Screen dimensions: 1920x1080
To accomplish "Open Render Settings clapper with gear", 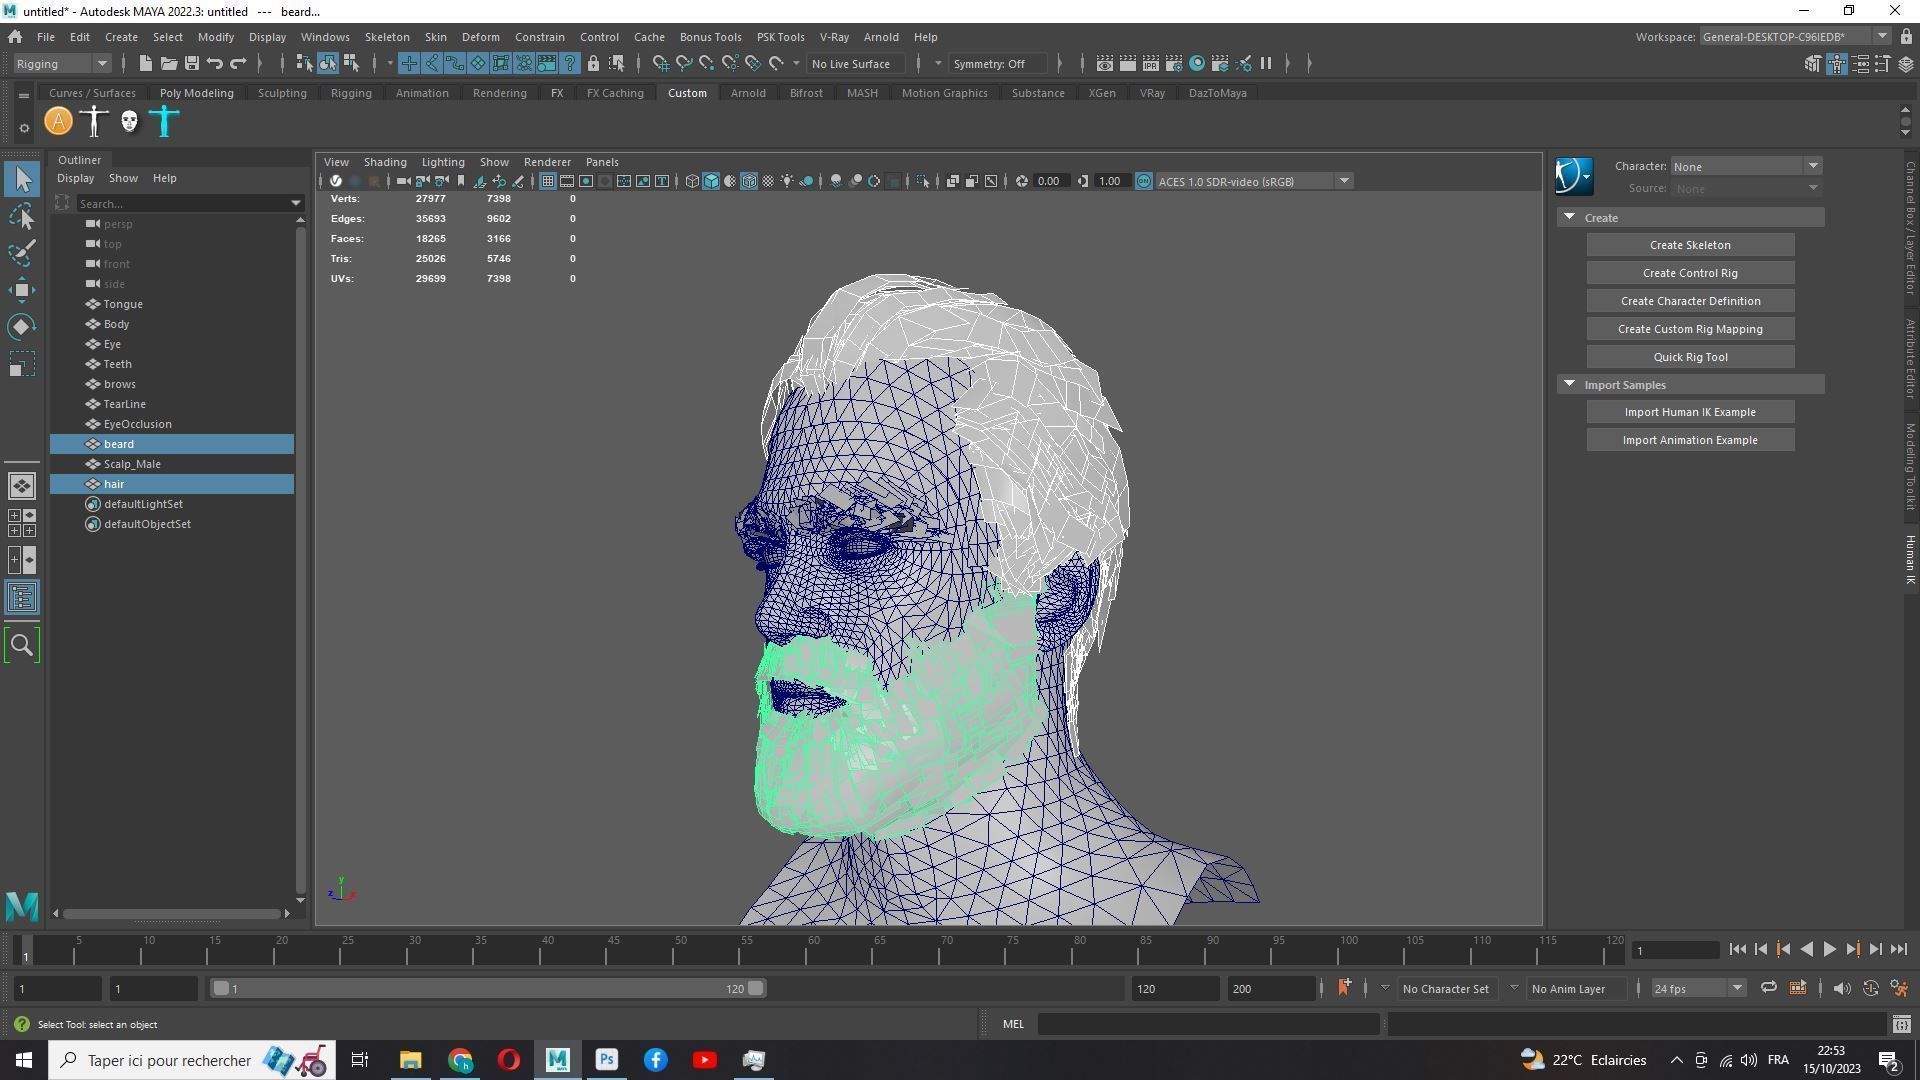I will [x=1173, y=64].
